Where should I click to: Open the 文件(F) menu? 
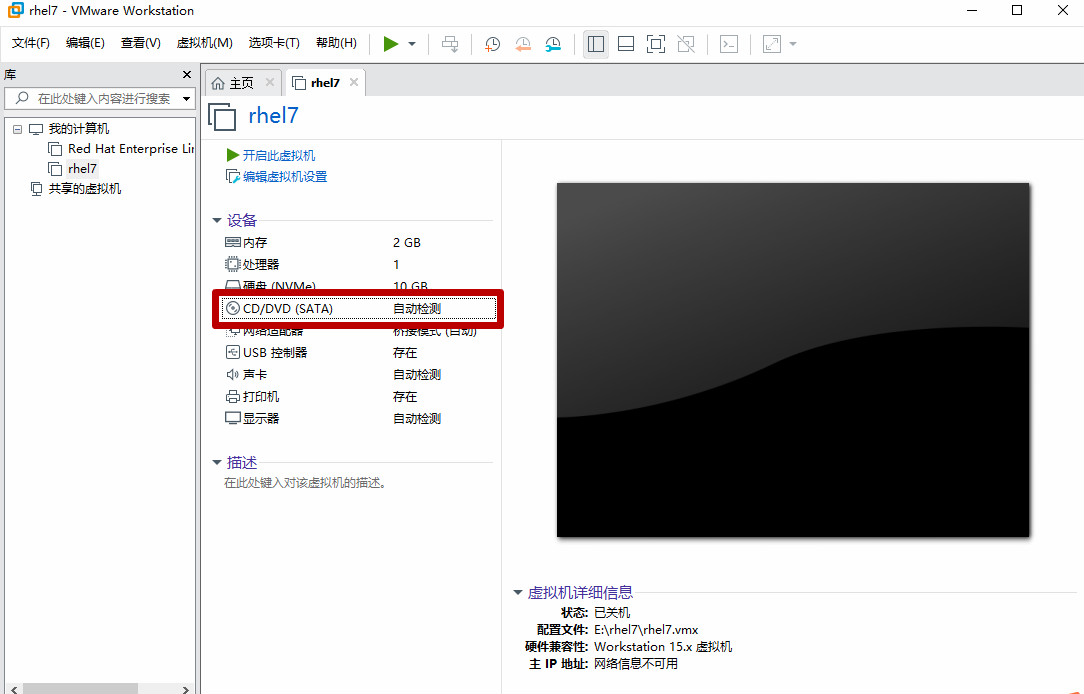(30, 43)
